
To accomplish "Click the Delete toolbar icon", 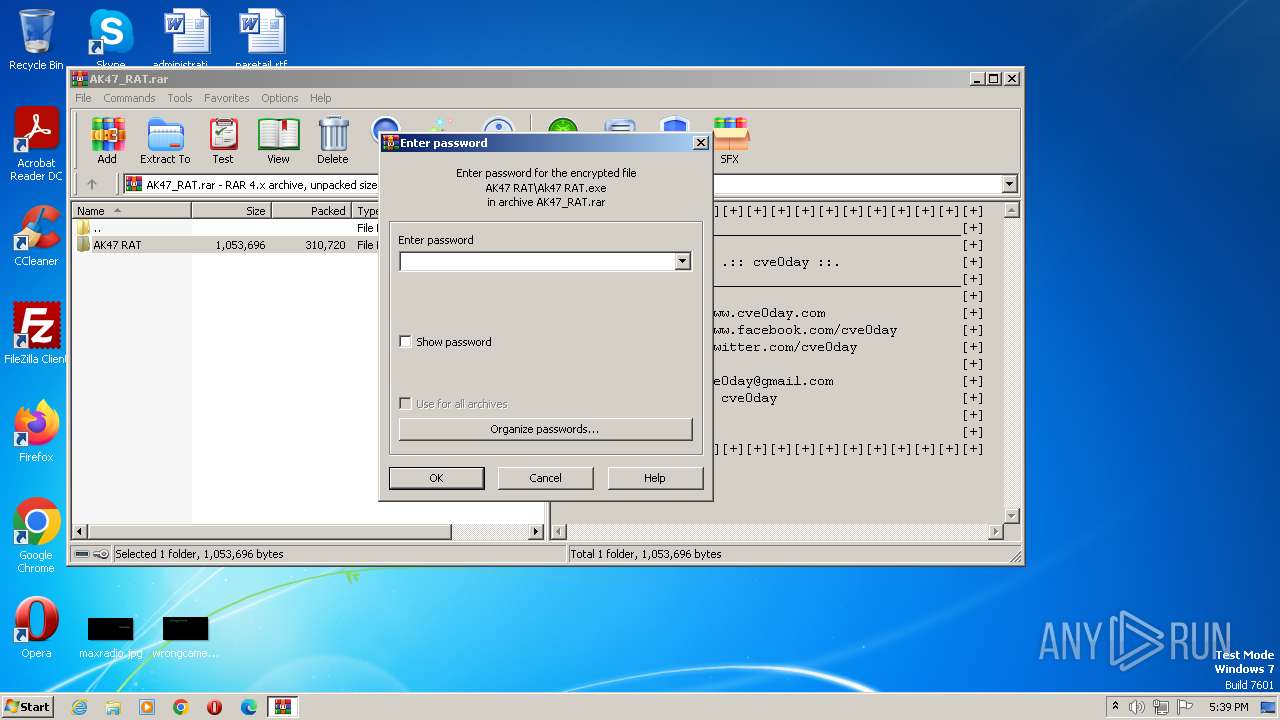I will (333, 140).
